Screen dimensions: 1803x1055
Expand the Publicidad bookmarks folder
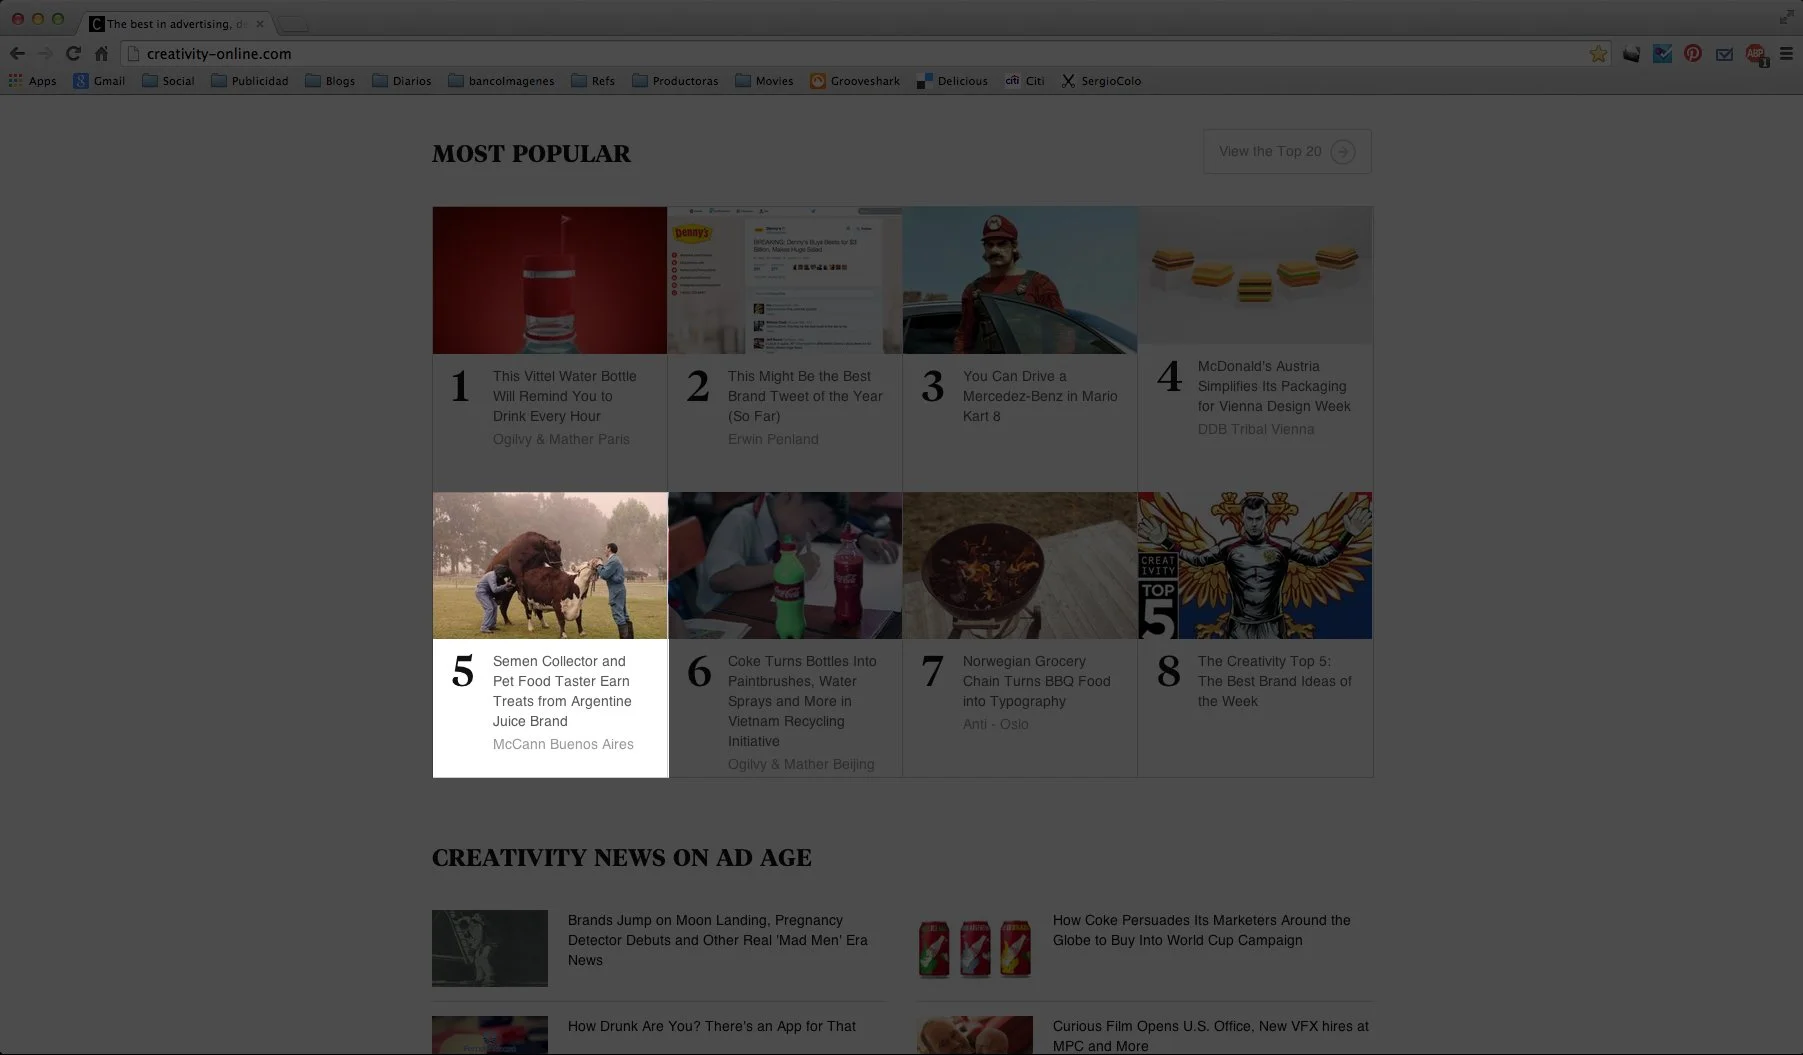point(249,81)
